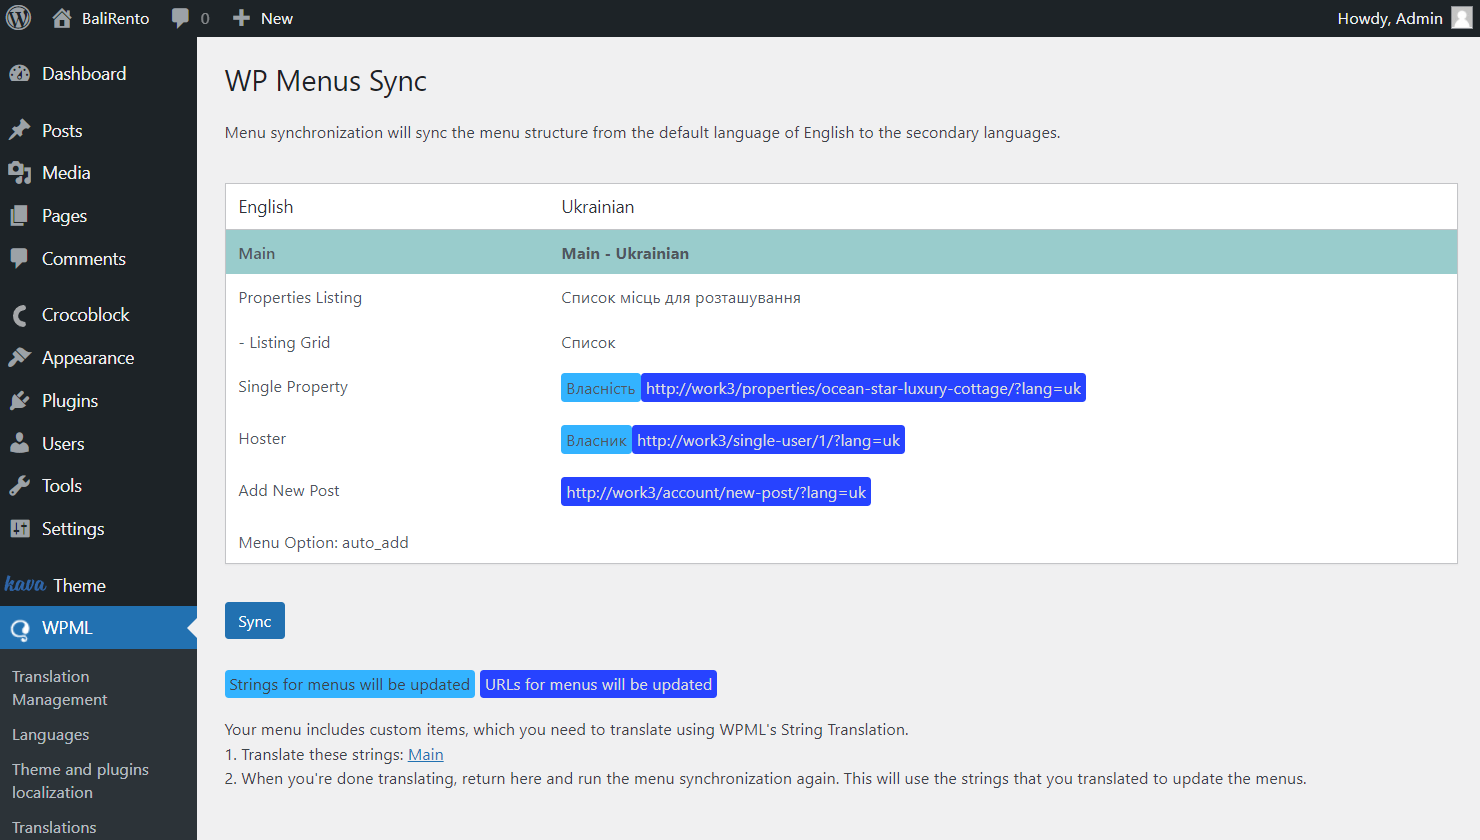This screenshot has width=1480, height=840.
Task: Click the Add New Post row text
Action: pyautogui.click(x=289, y=491)
